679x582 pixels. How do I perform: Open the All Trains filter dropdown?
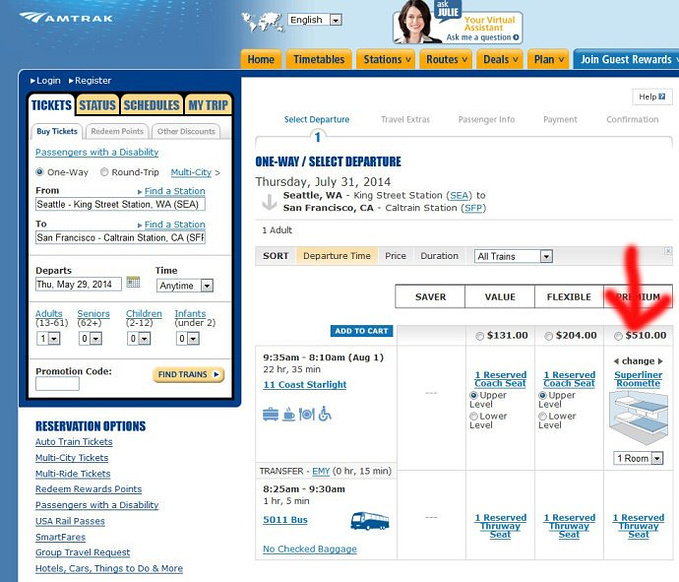(x=513, y=256)
